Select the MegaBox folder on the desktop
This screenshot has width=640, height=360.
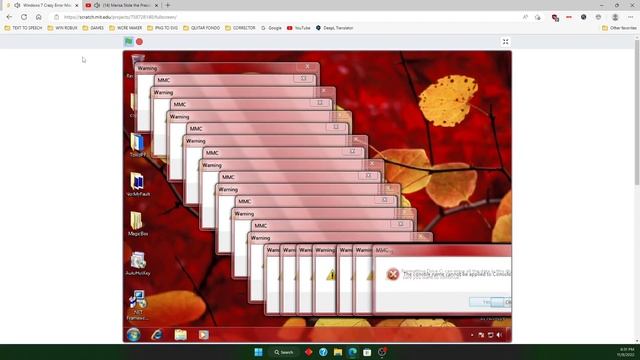pyautogui.click(x=138, y=224)
